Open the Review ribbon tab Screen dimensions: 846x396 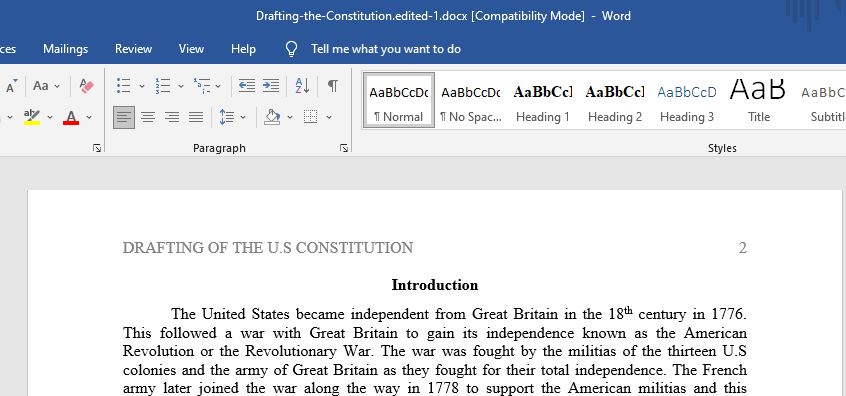pyautogui.click(x=133, y=49)
